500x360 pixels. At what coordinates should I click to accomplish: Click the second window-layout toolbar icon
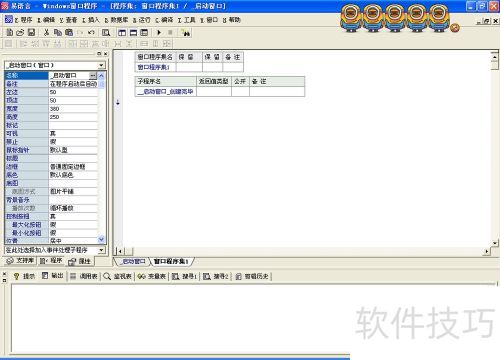pos(133,33)
